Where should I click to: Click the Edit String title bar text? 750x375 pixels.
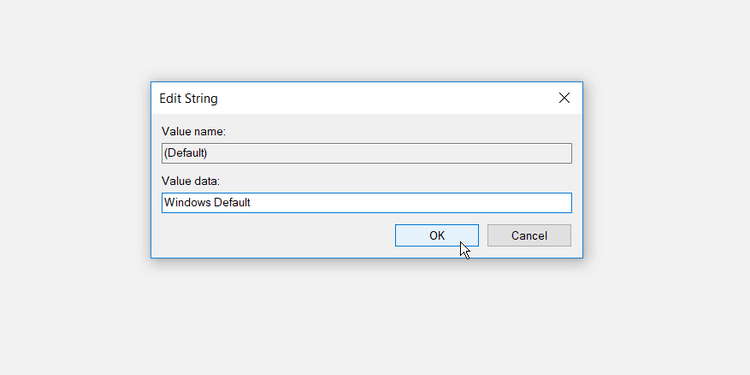(x=188, y=99)
